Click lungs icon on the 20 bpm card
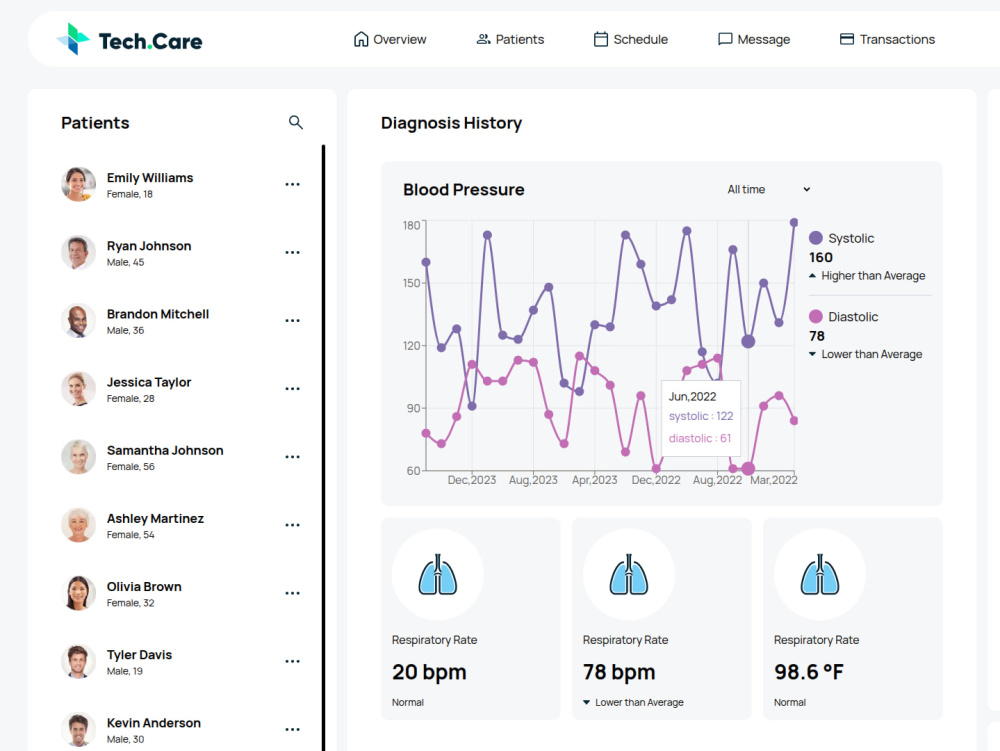Image resolution: width=1000 pixels, height=751 pixels. point(438,574)
